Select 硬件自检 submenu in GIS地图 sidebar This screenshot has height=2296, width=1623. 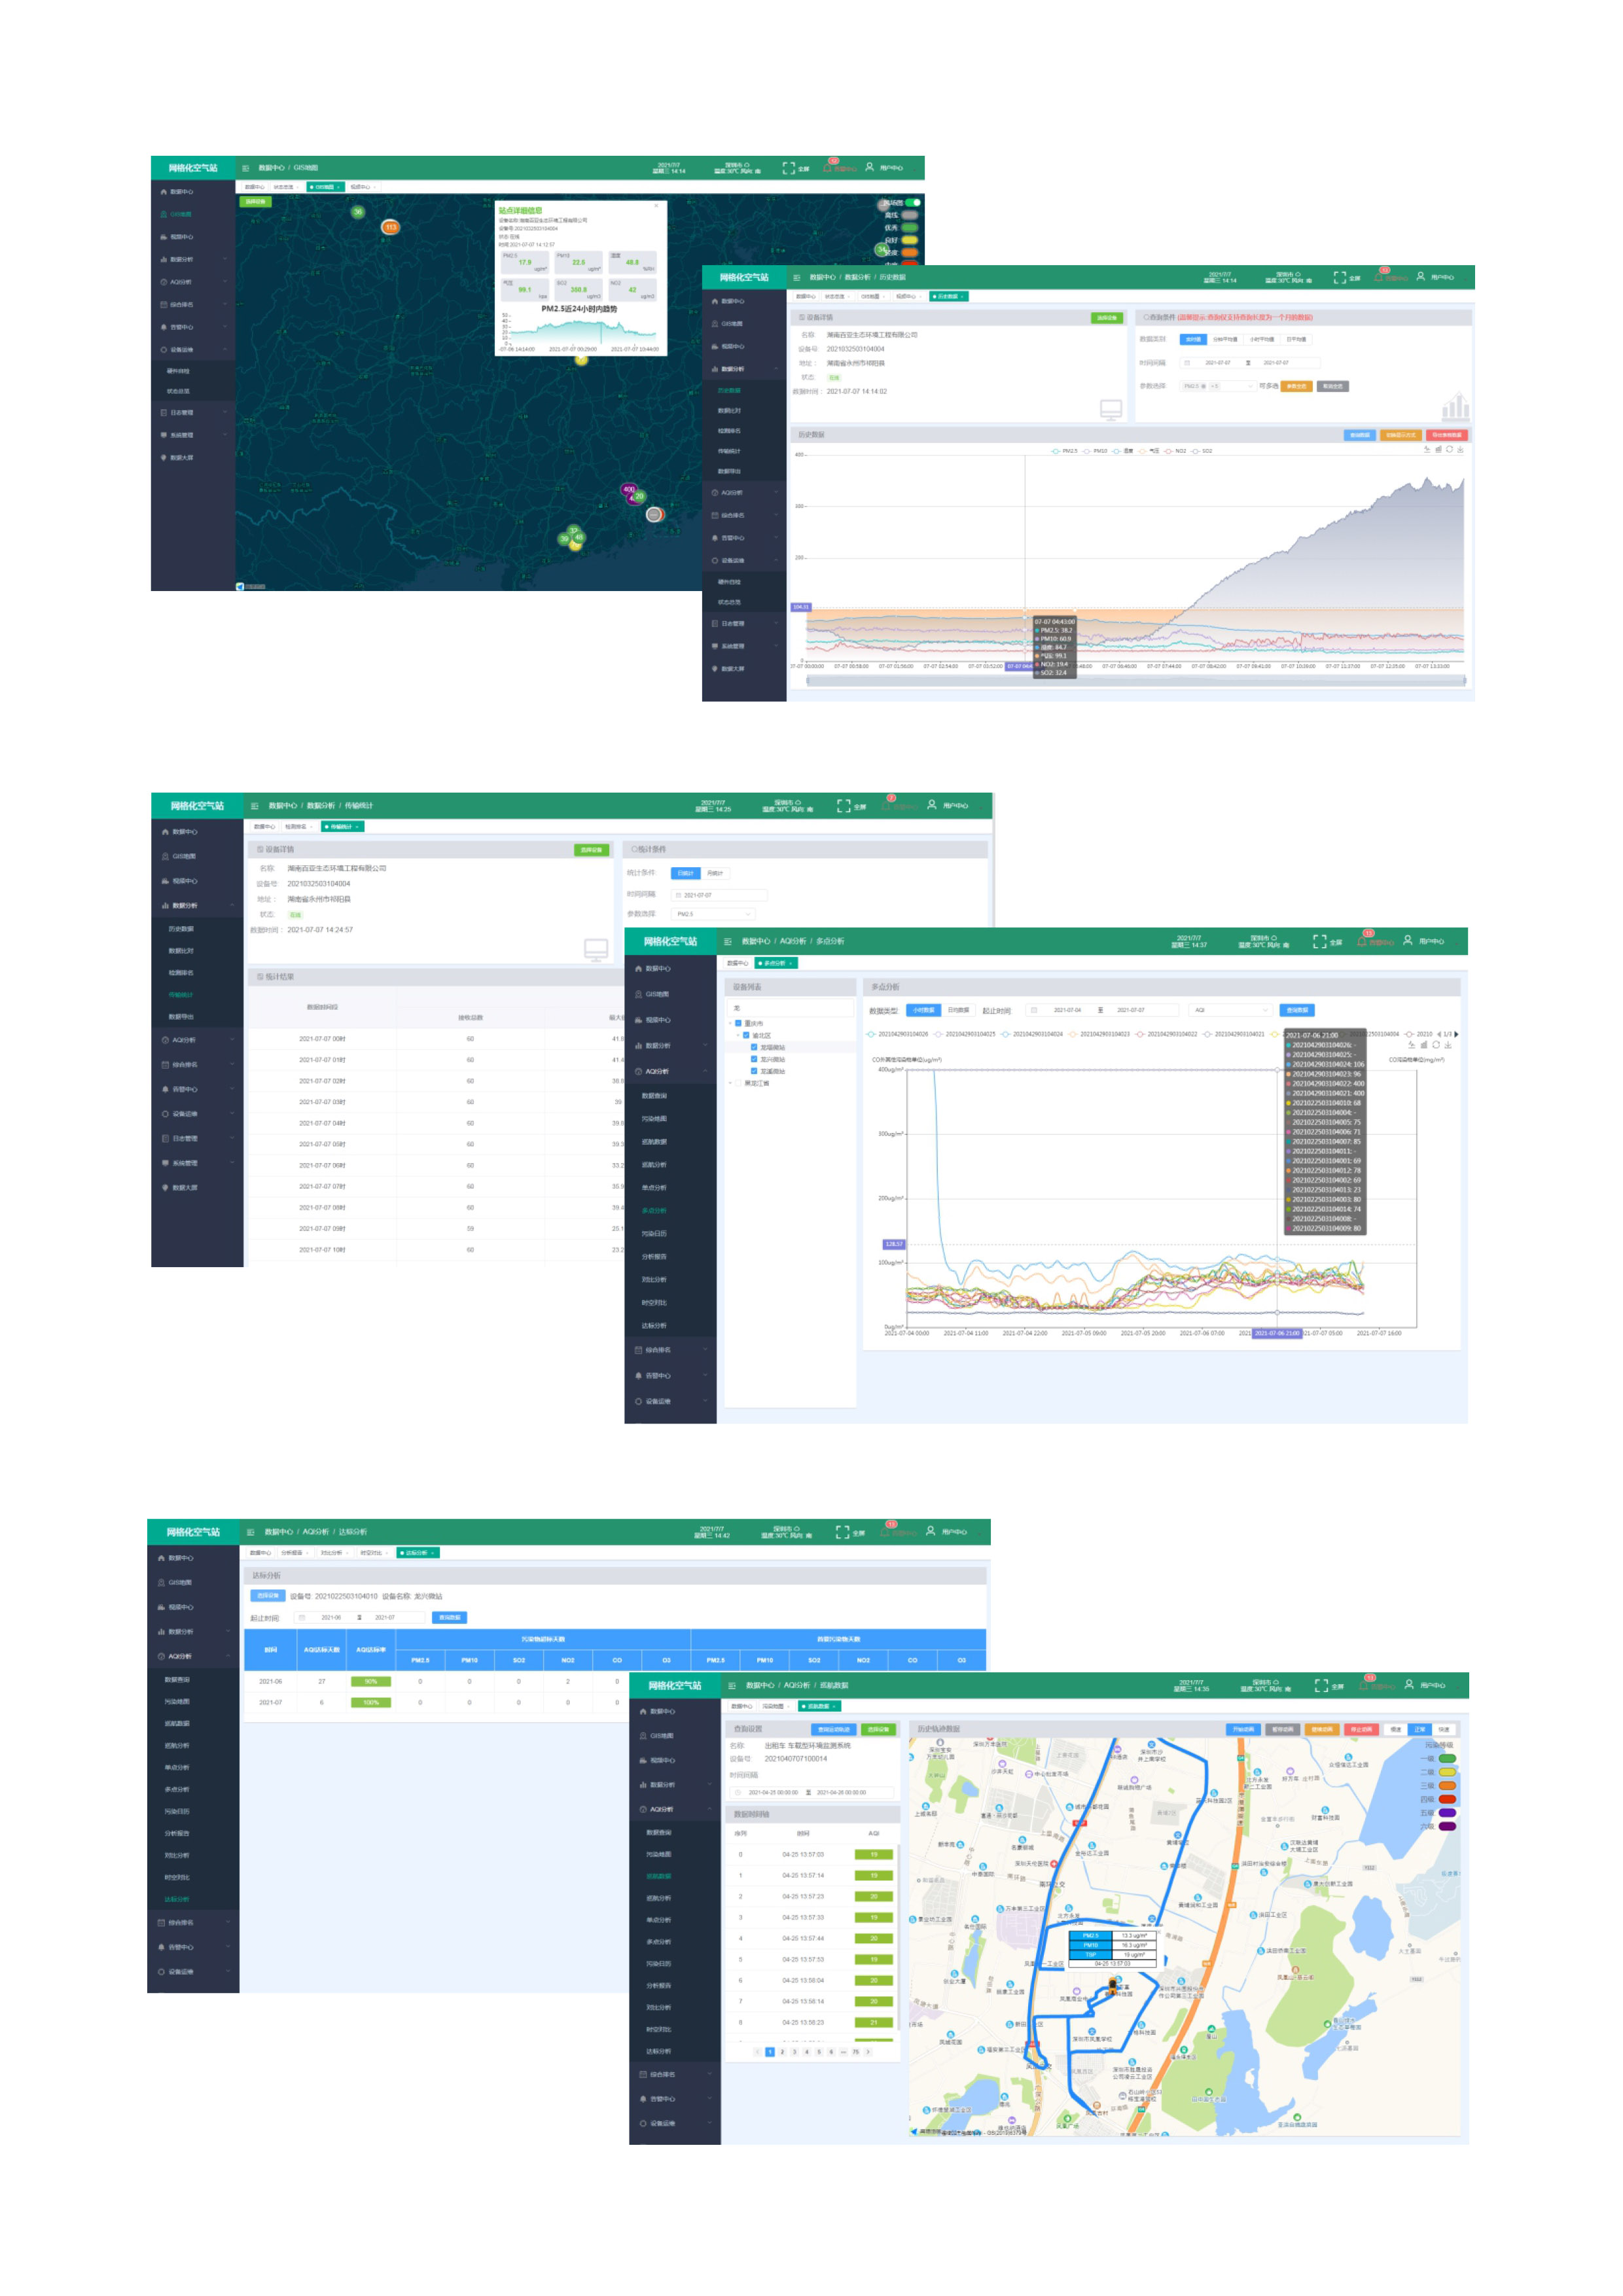[178, 371]
